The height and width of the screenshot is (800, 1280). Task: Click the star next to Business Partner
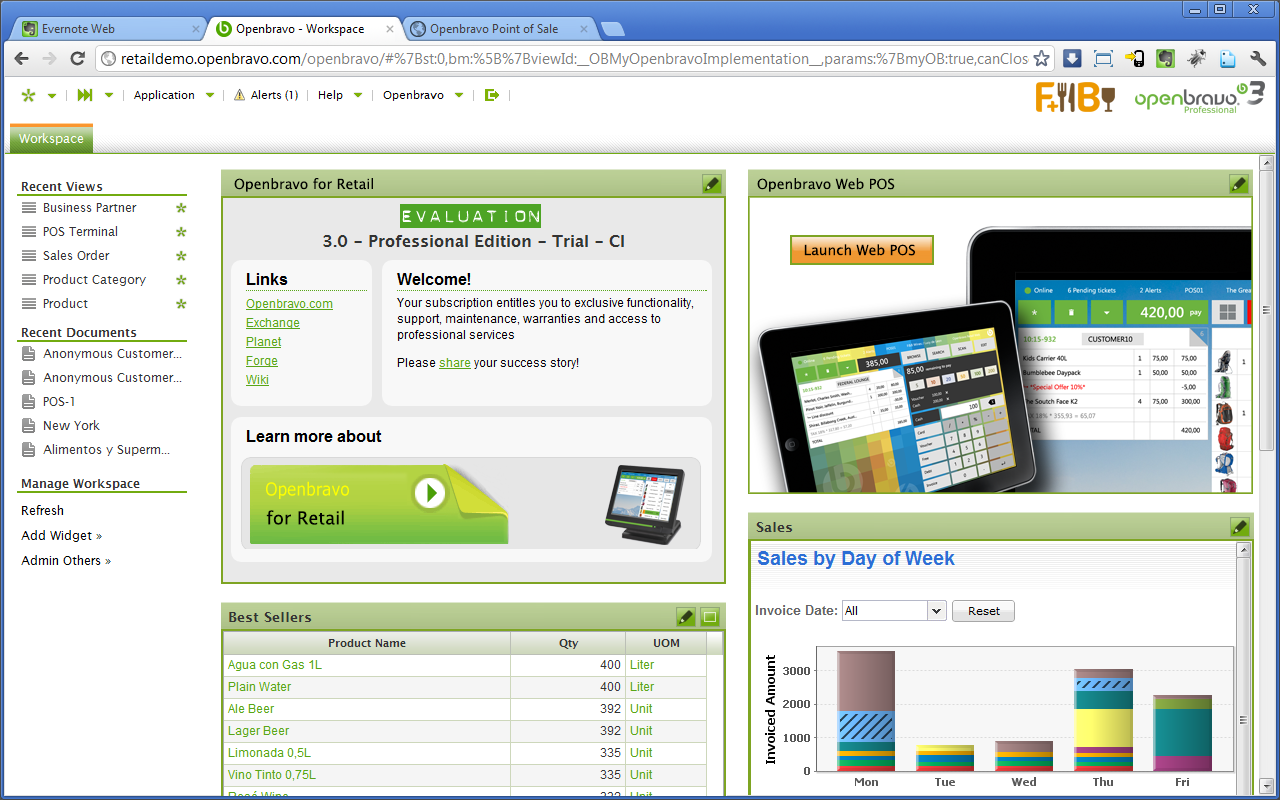point(181,208)
